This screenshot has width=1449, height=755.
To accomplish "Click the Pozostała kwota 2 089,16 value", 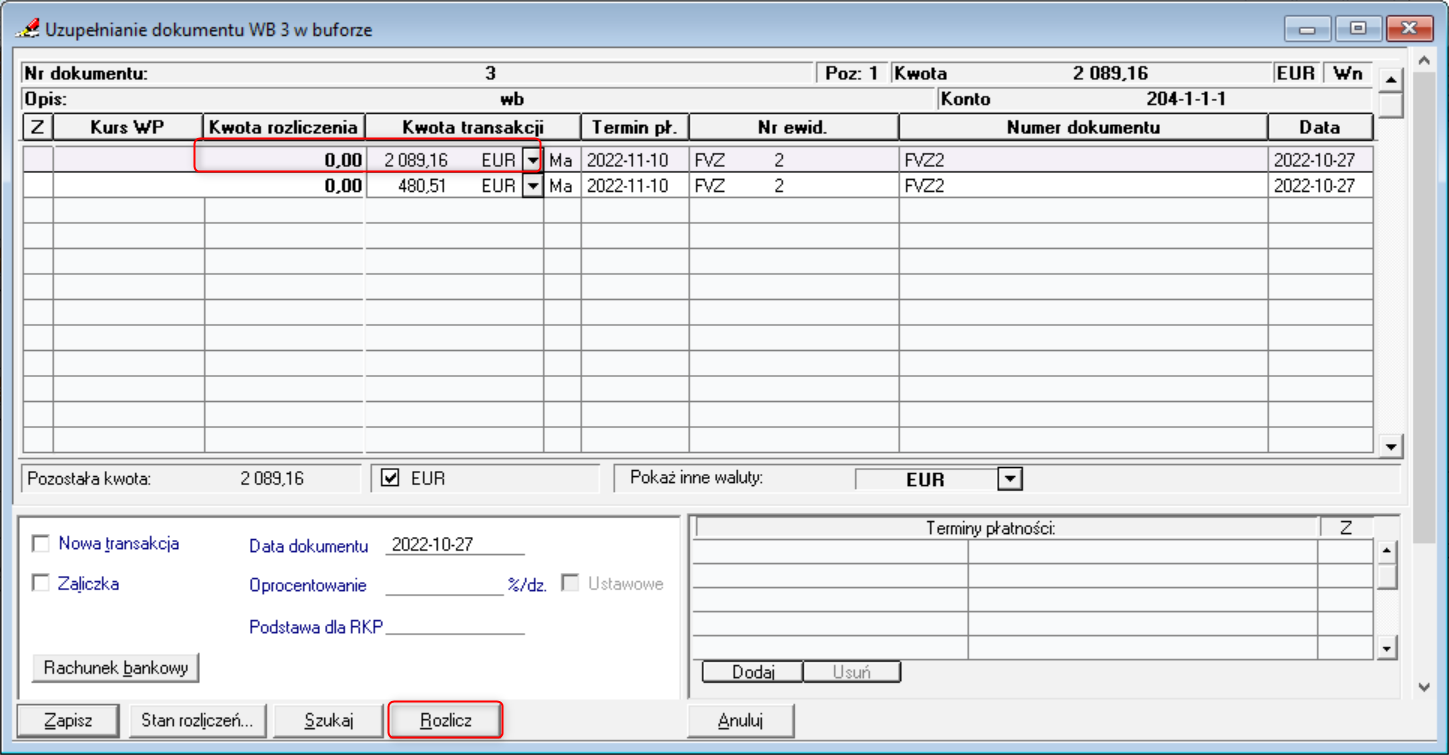I will click(272, 479).
